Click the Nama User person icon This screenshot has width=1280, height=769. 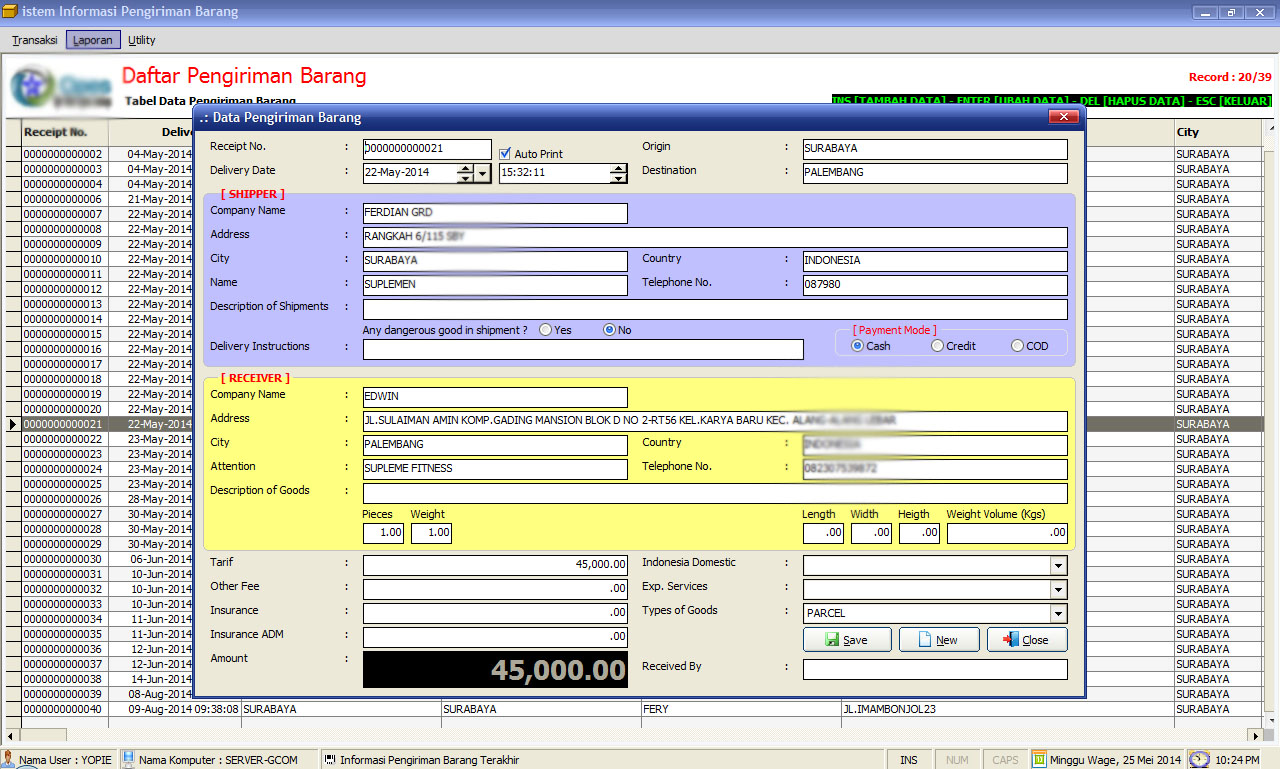(9, 760)
